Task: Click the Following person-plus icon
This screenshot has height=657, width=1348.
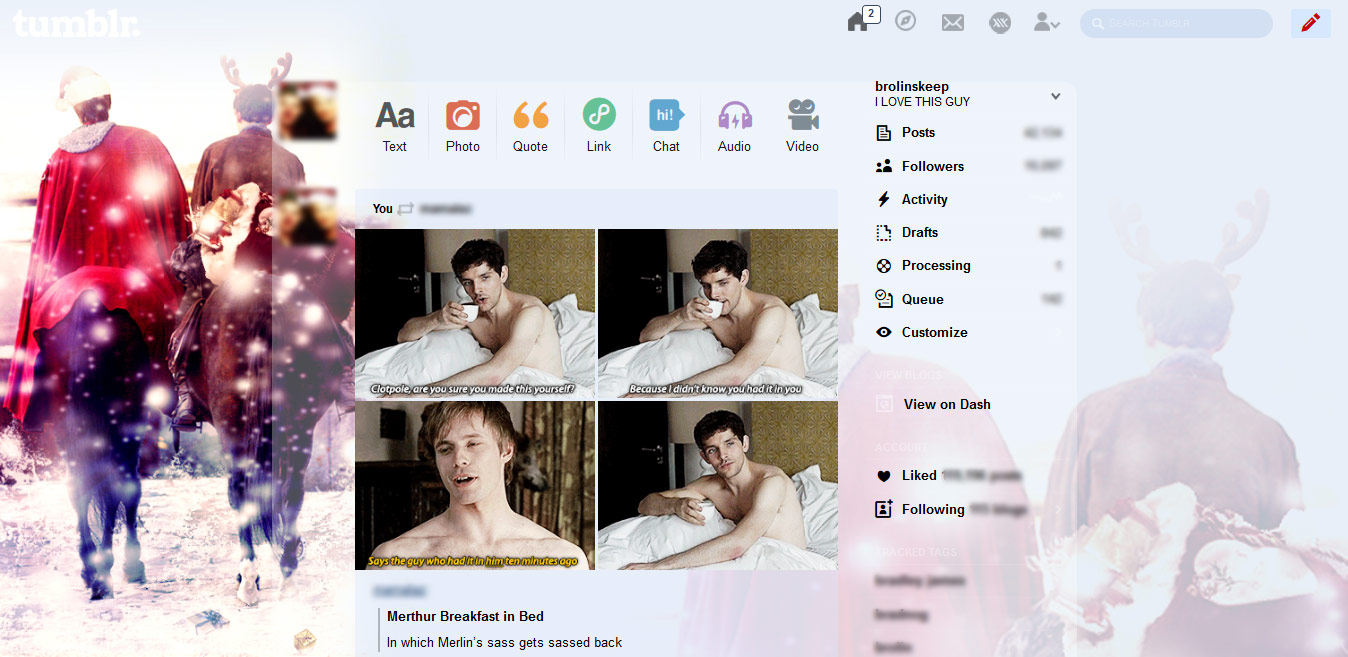Action: [883, 509]
